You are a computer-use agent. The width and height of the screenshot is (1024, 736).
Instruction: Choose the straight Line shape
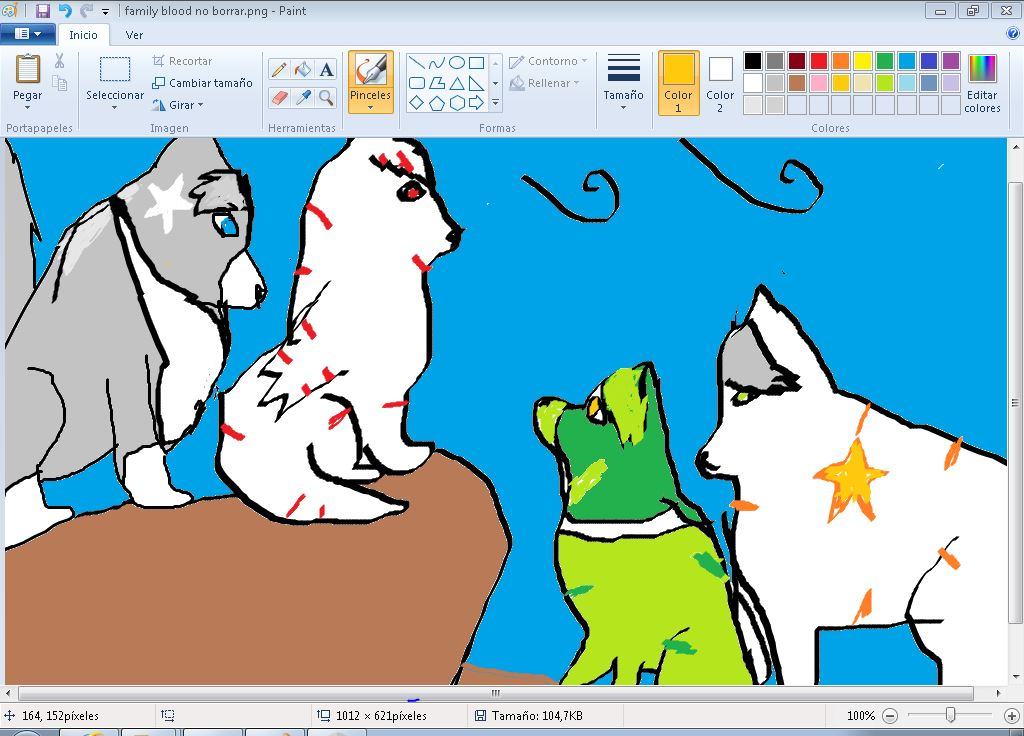(x=417, y=63)
